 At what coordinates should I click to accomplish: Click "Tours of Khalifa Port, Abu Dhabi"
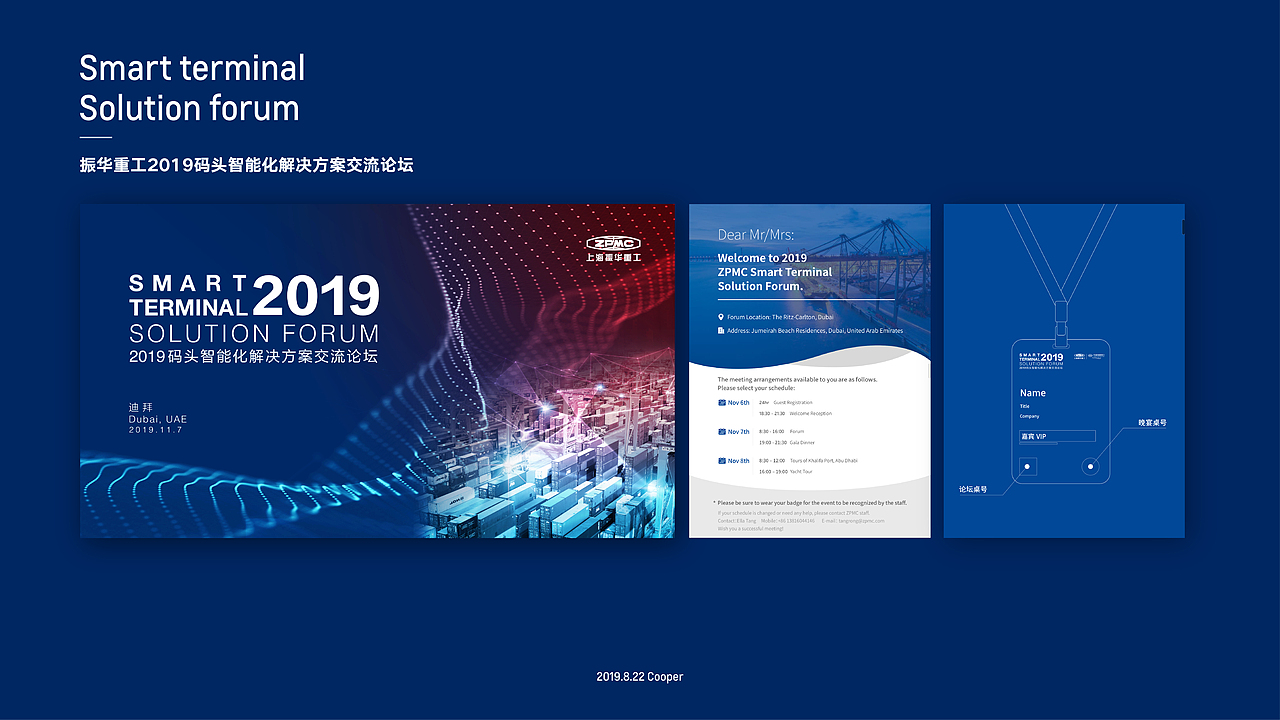(x=824, y=460)
